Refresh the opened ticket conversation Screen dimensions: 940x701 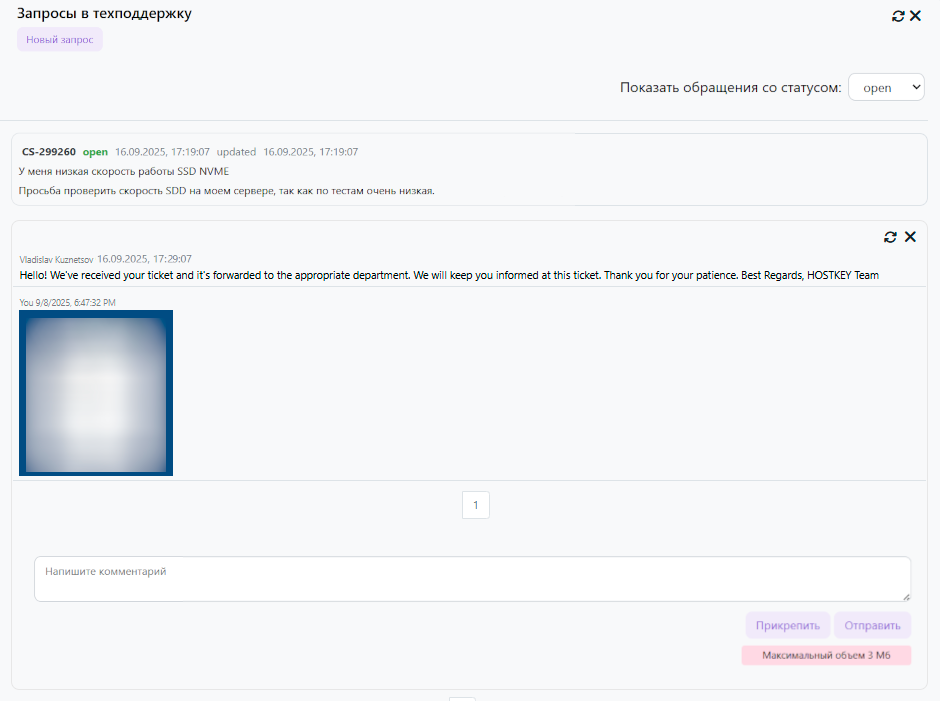pos(890,237)
